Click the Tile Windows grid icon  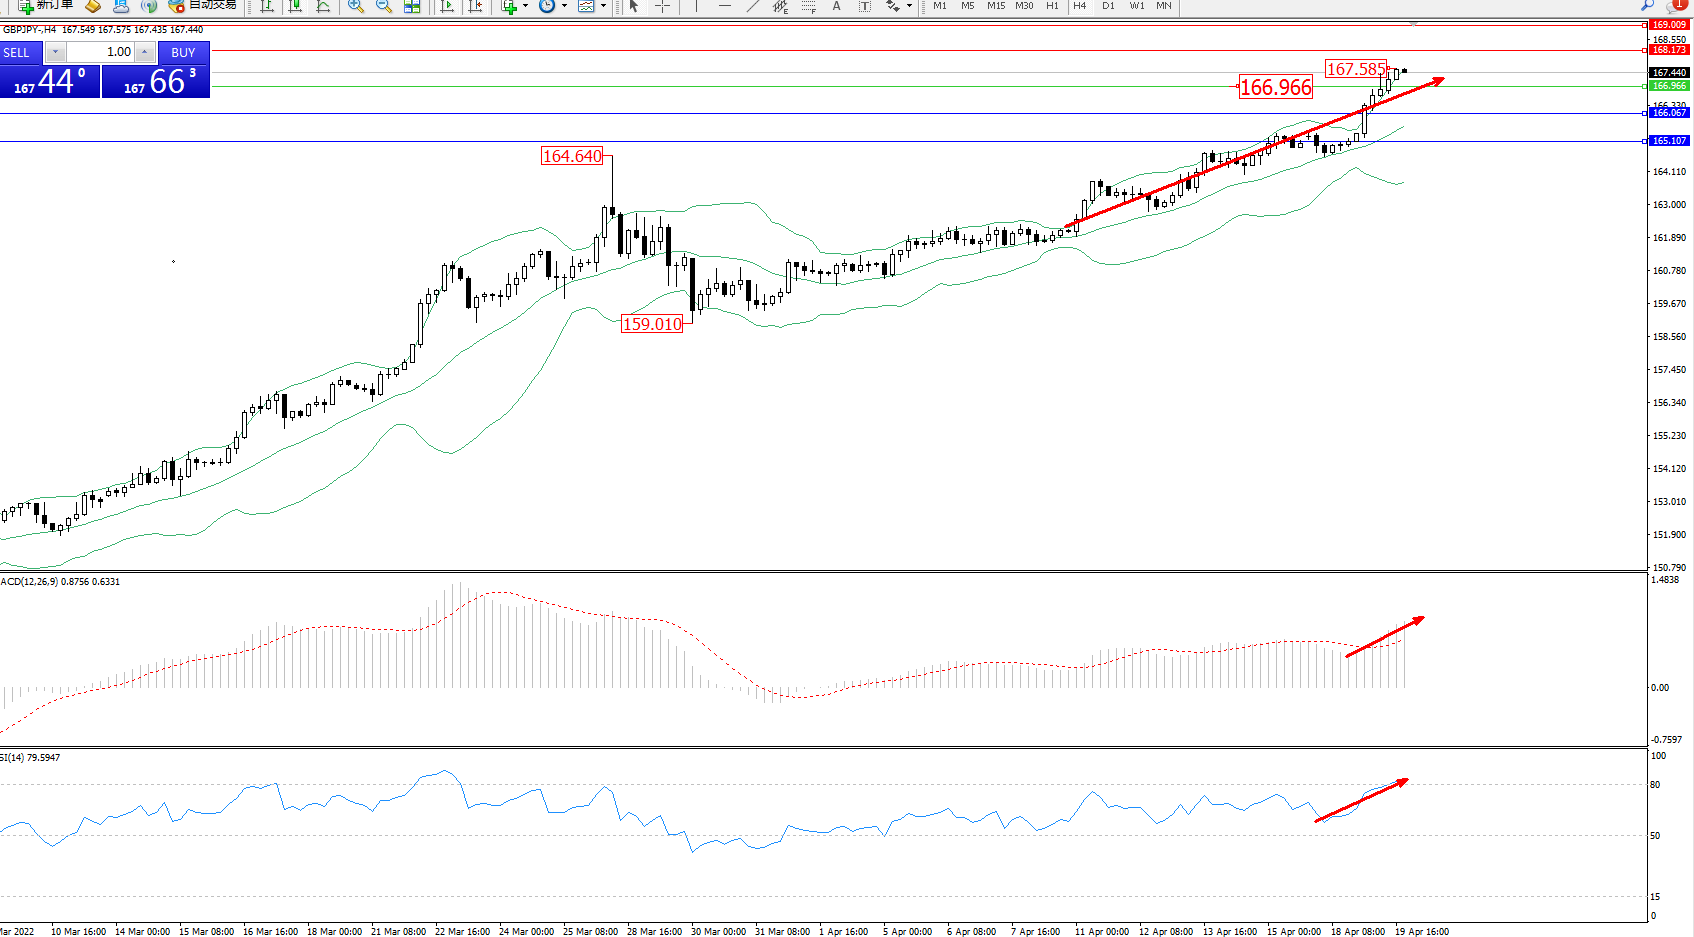coord(412,6)
